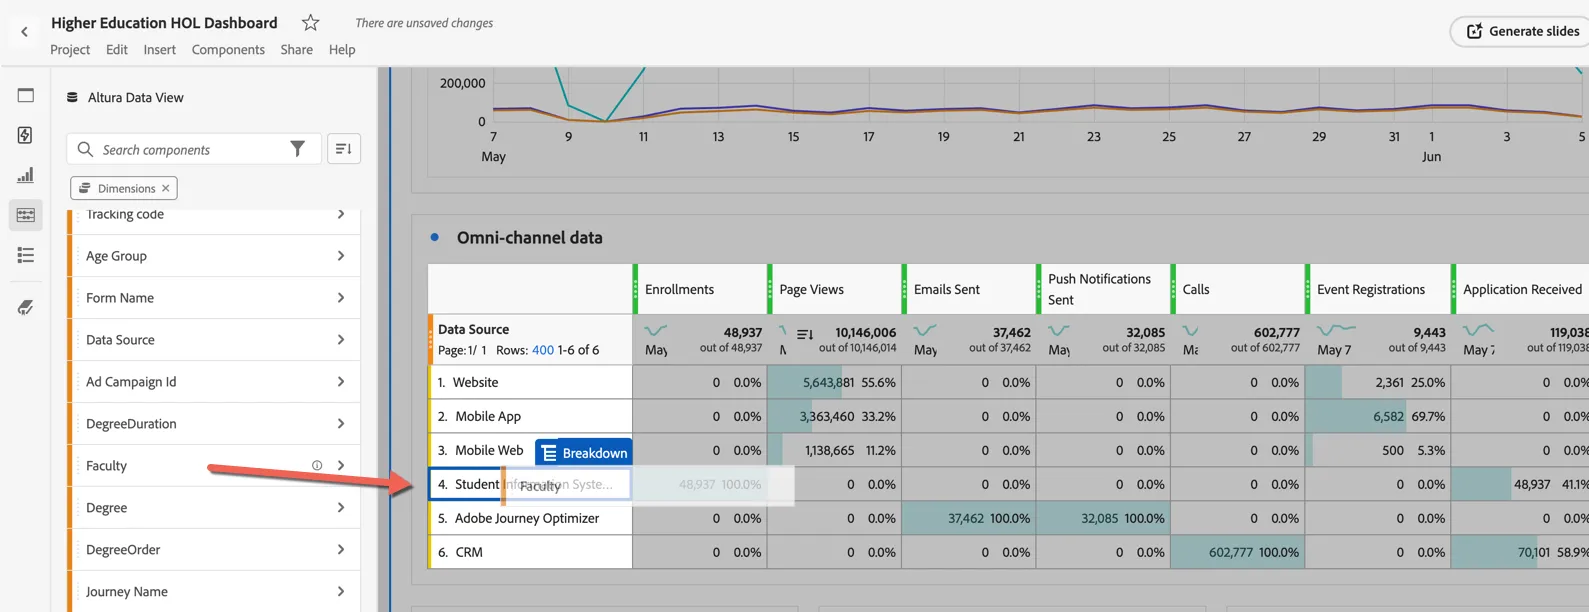
Task: Click the Enrollments sparkline trend icon
Action: coord(656,330)
